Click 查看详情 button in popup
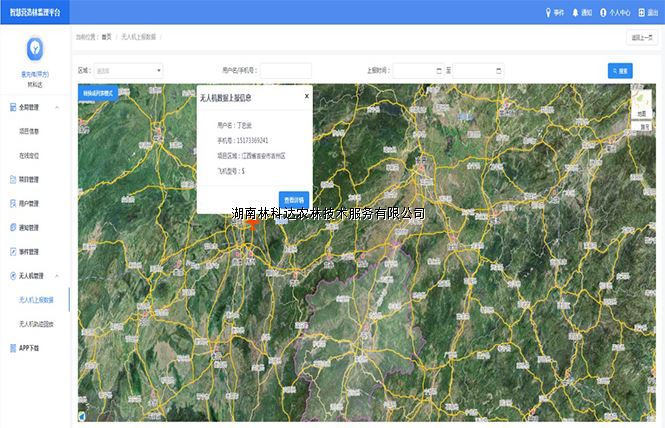The image size is (665, 428). click(x=294, y=200)
